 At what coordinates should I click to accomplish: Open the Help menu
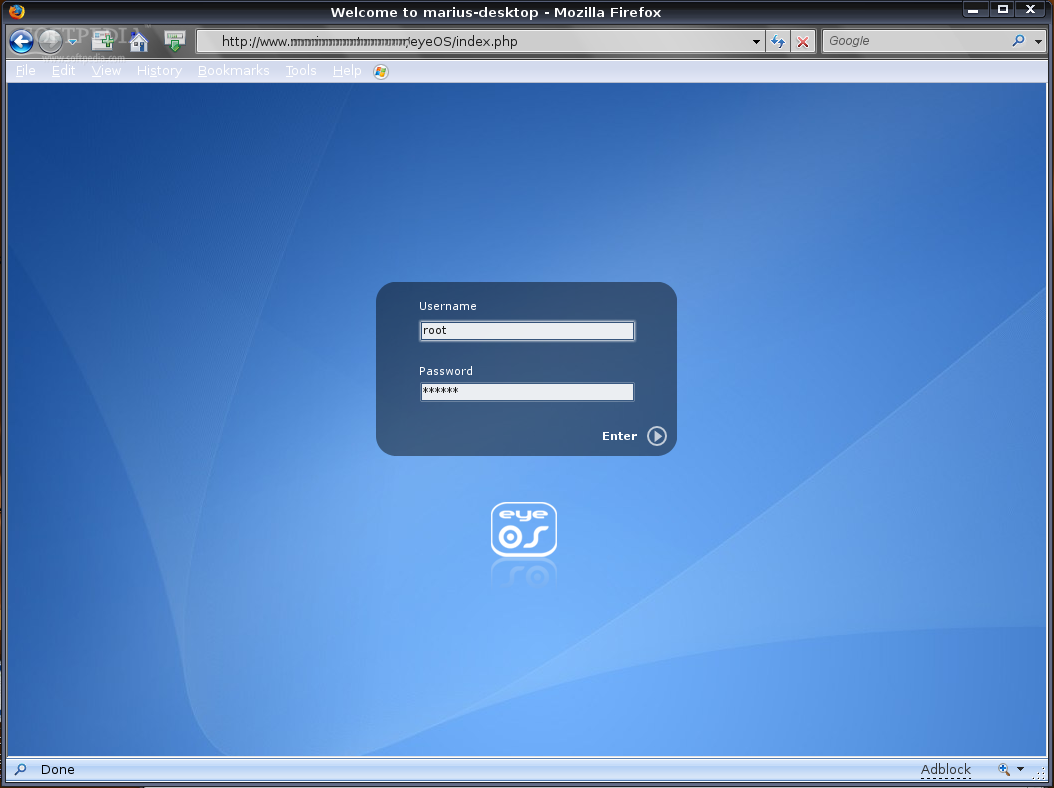coord(347,71)
